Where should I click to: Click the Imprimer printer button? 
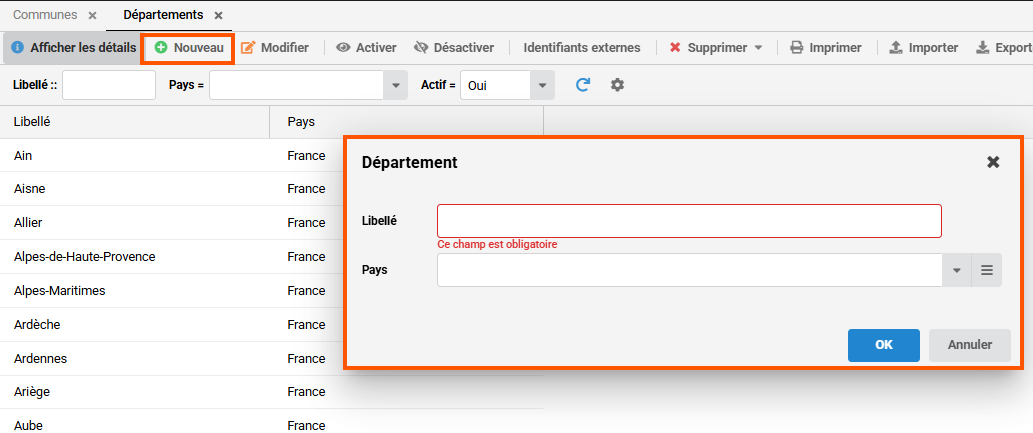(825, 48)
